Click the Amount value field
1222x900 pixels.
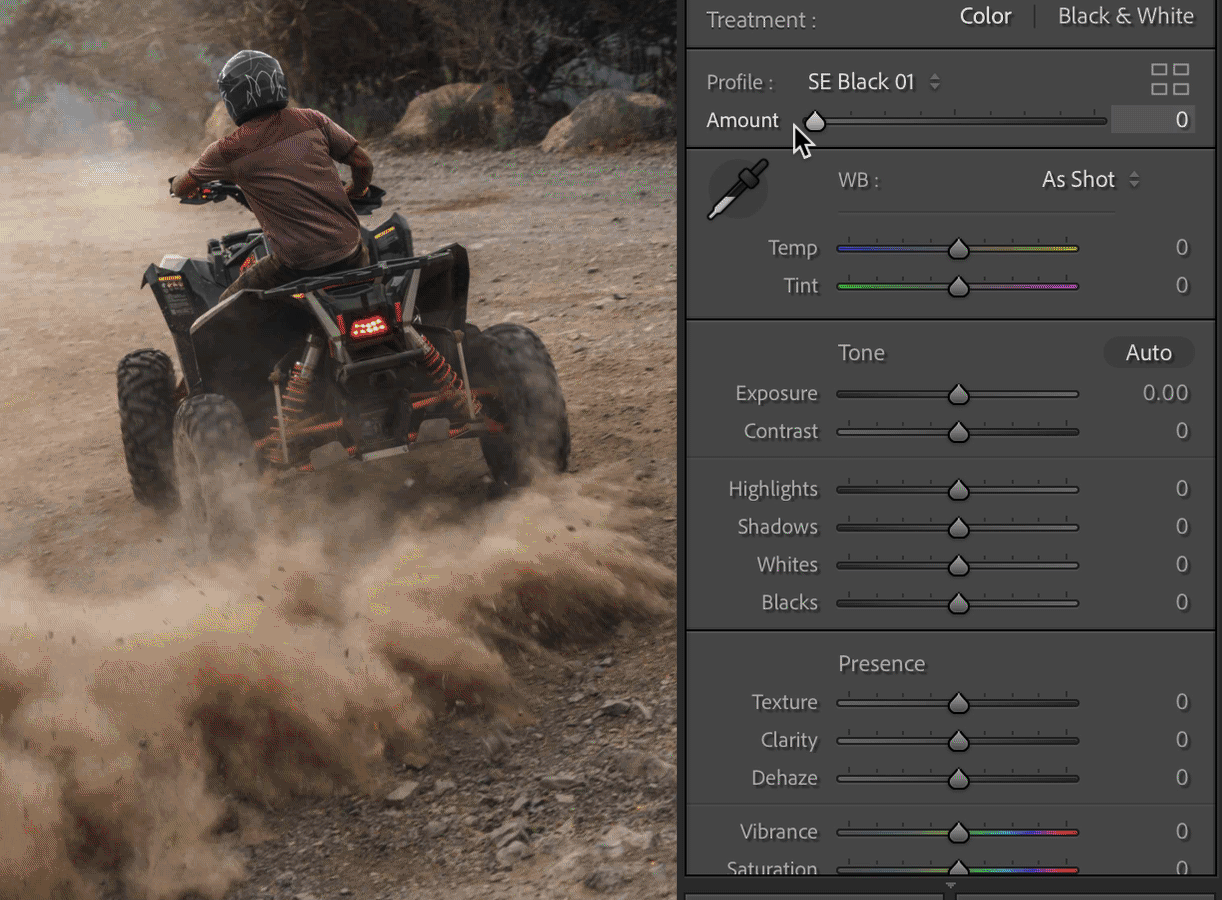pyautogui.click(x=1152, y=120)
